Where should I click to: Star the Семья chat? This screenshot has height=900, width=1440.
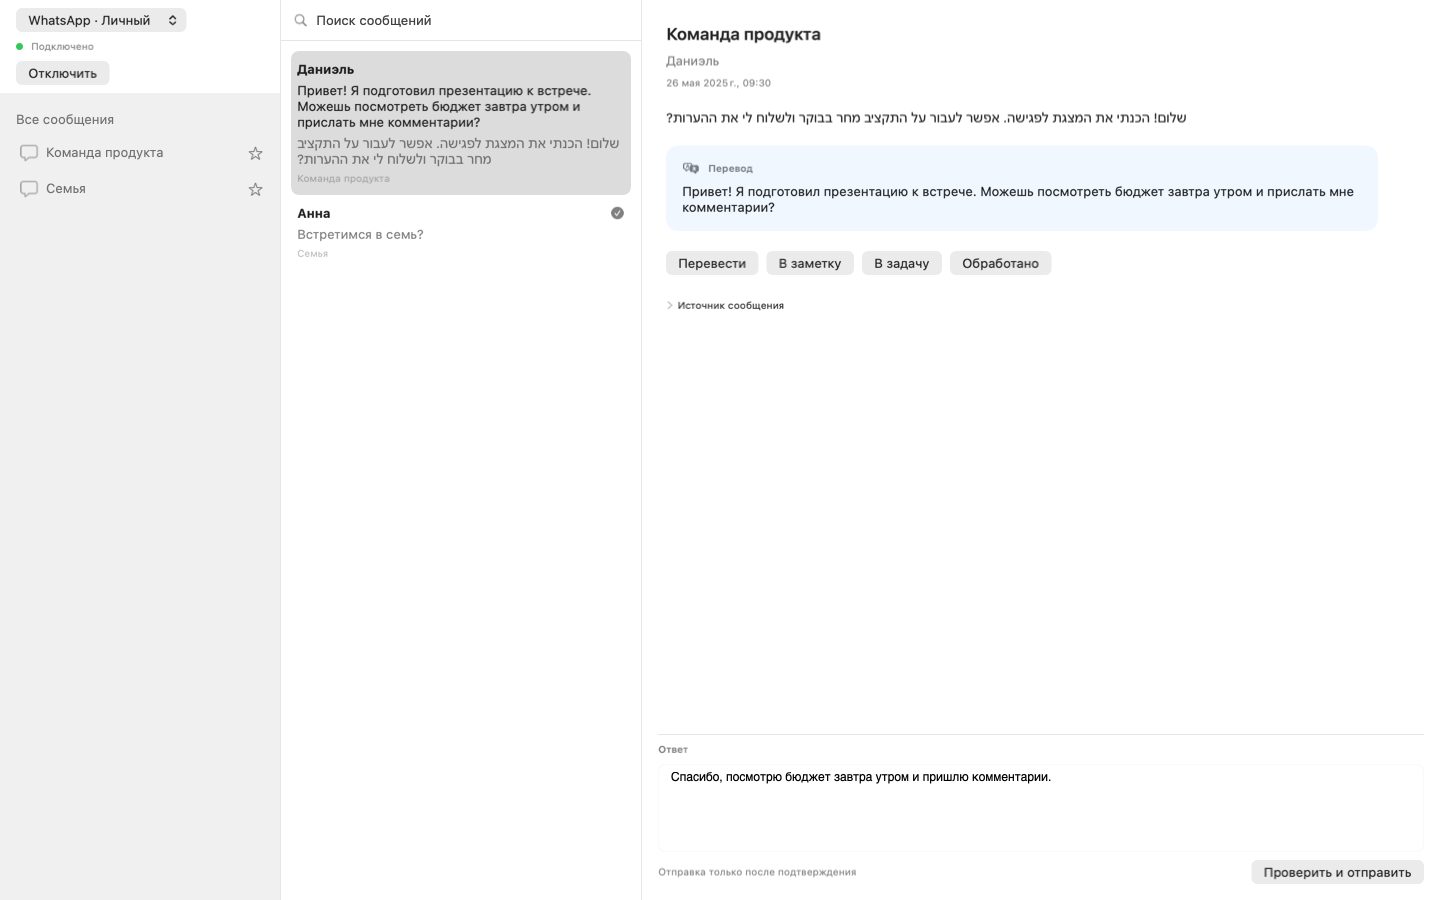point(255,189)
